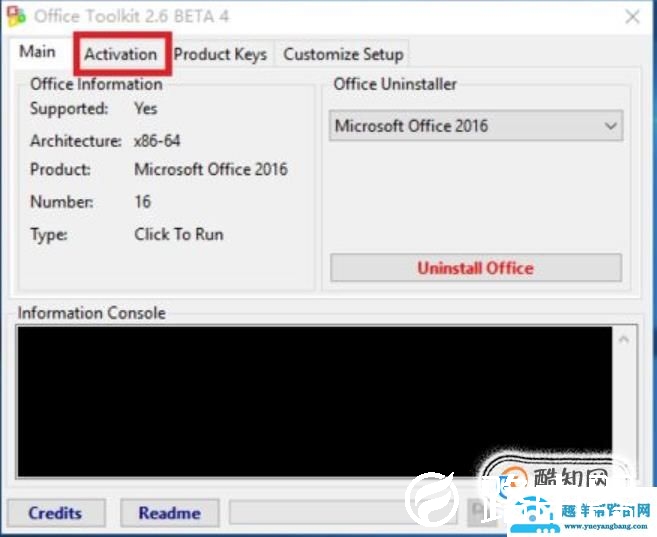Go to the Customize Setup tab
Viewport: 657px width, 537px height.
click(343, 54)
